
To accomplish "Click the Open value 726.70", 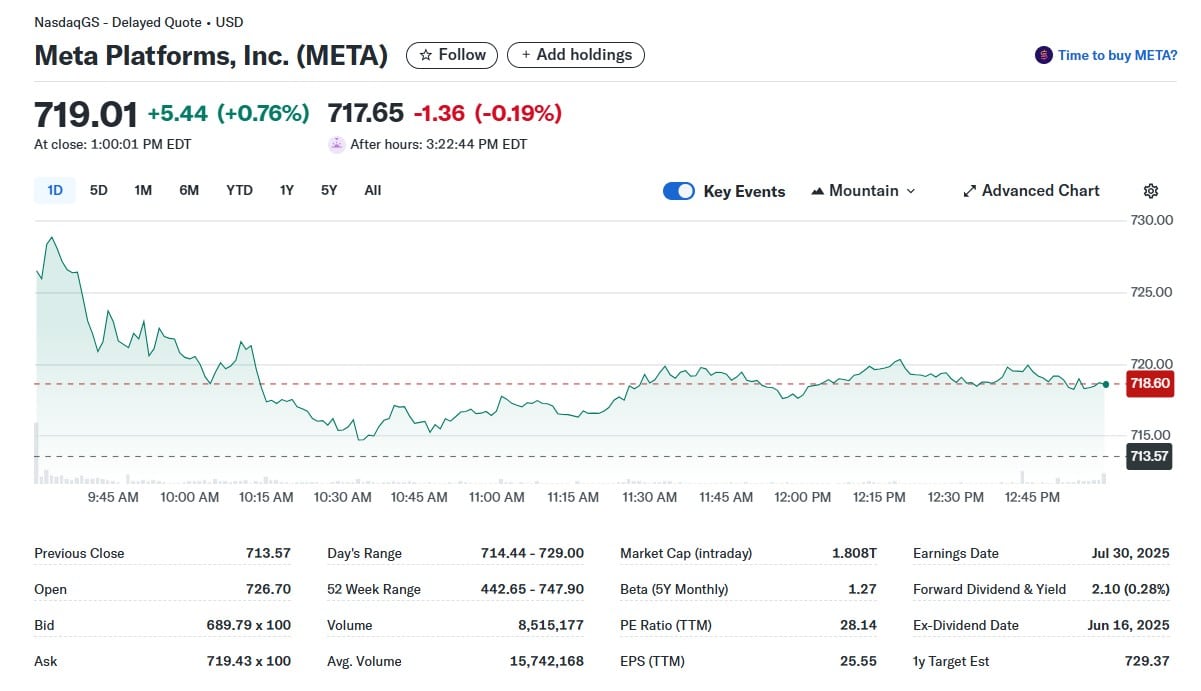I will 268,589.
